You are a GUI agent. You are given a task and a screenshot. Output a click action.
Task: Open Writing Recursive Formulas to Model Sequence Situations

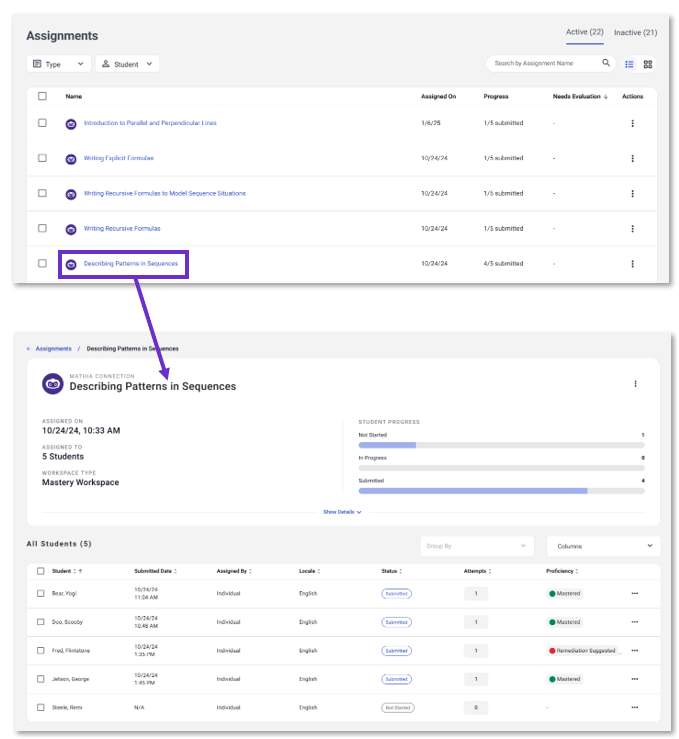coord(164,193)
